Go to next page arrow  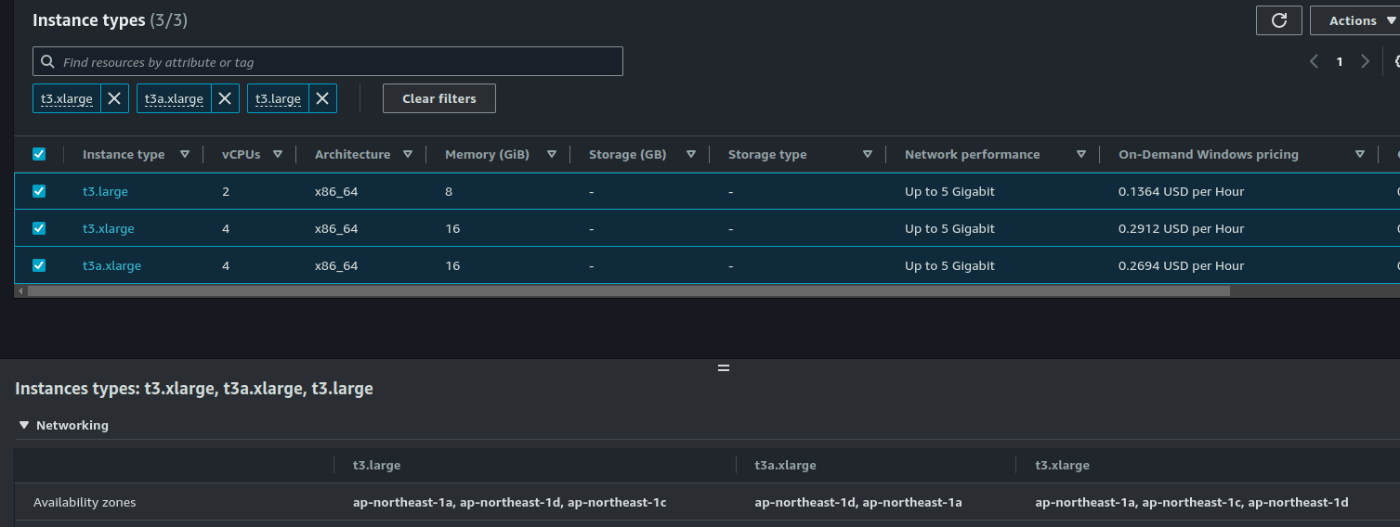pos(1365,61)
